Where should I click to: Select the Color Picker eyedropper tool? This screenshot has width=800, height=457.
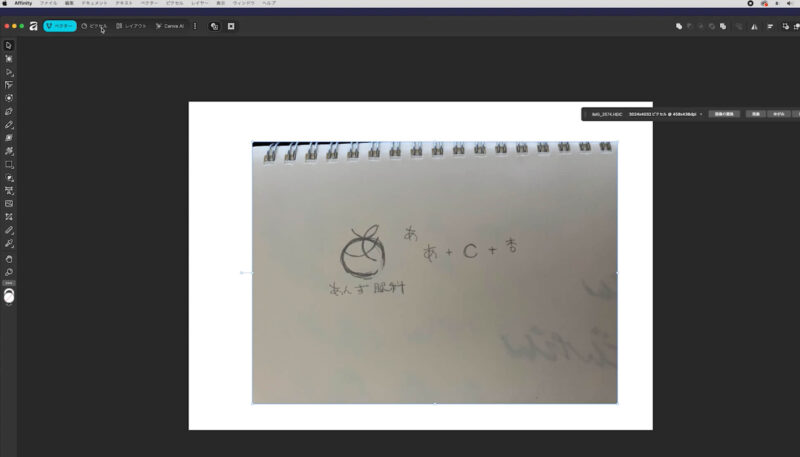coord(9,244)
